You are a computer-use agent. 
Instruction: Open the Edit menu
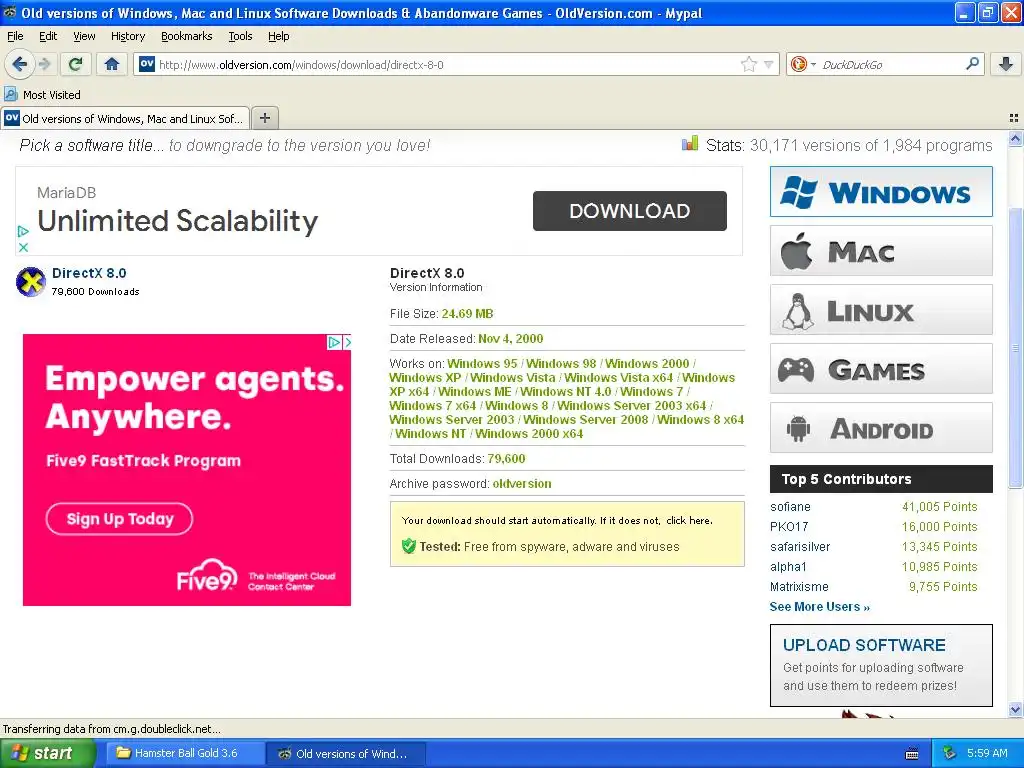48,36
